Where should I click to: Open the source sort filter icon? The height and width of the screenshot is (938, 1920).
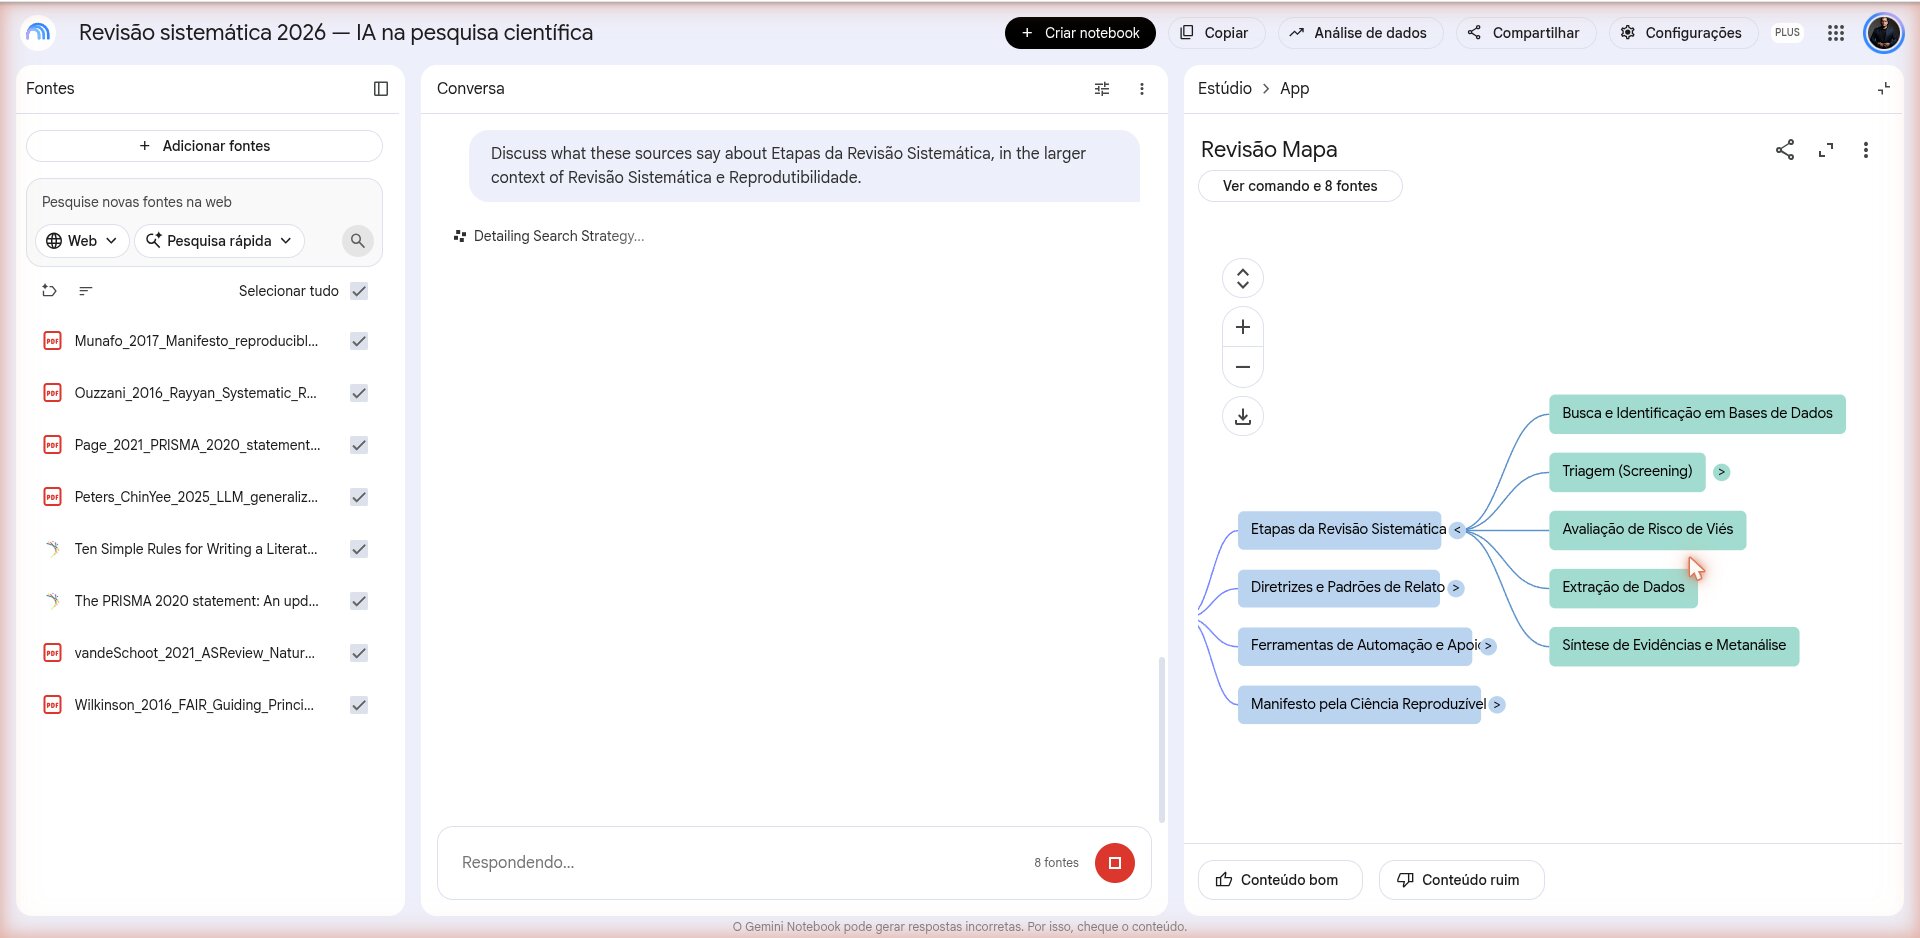[86, 291]
